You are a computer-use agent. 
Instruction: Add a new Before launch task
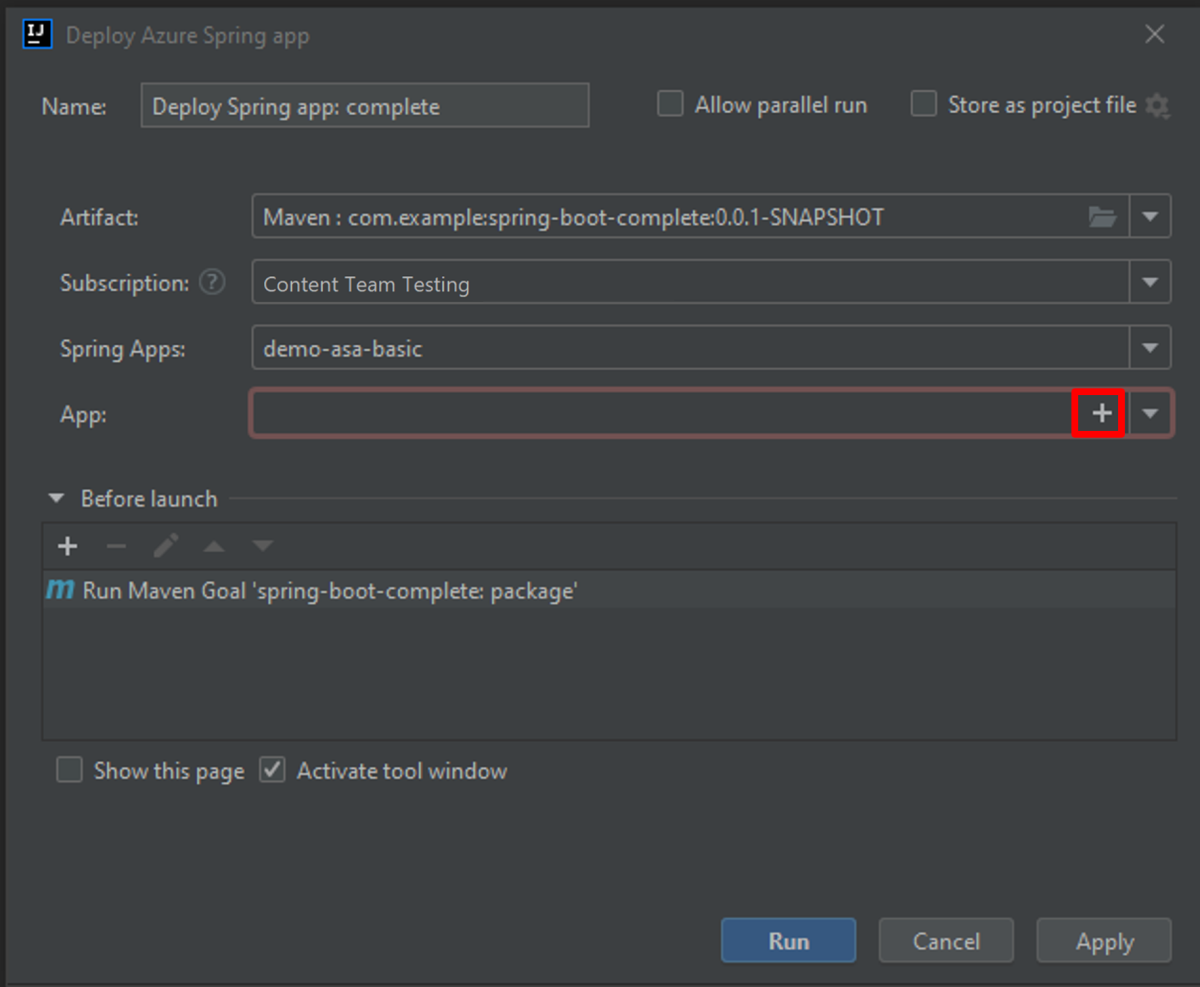66,546
